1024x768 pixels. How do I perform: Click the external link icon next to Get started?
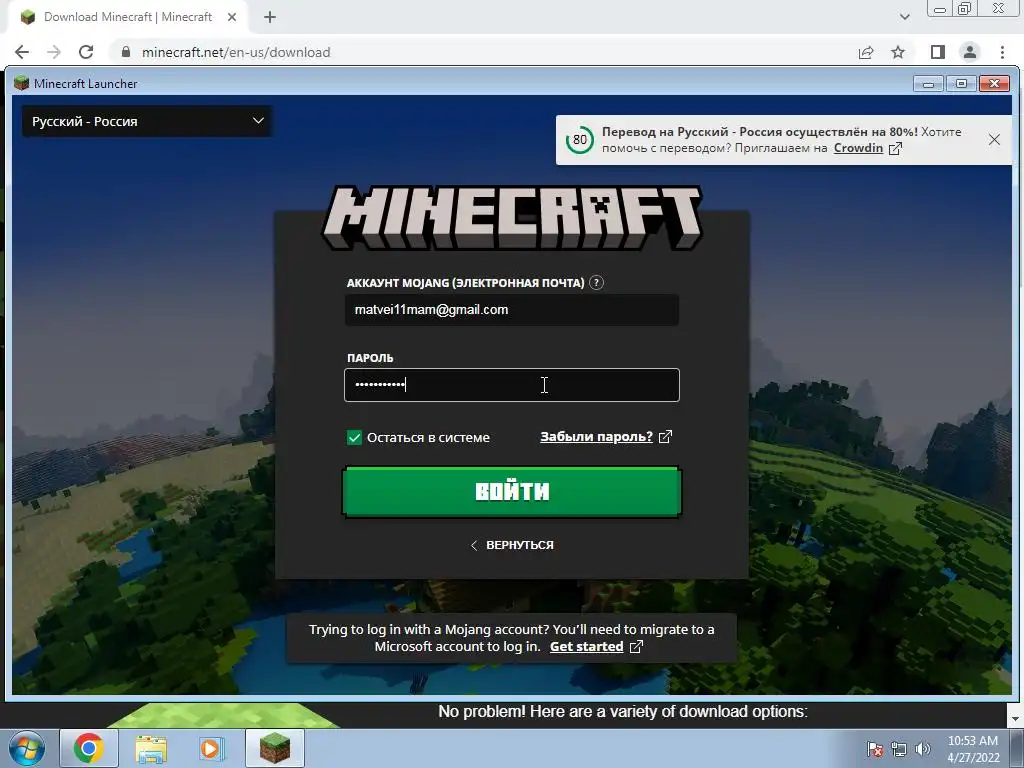636,647
